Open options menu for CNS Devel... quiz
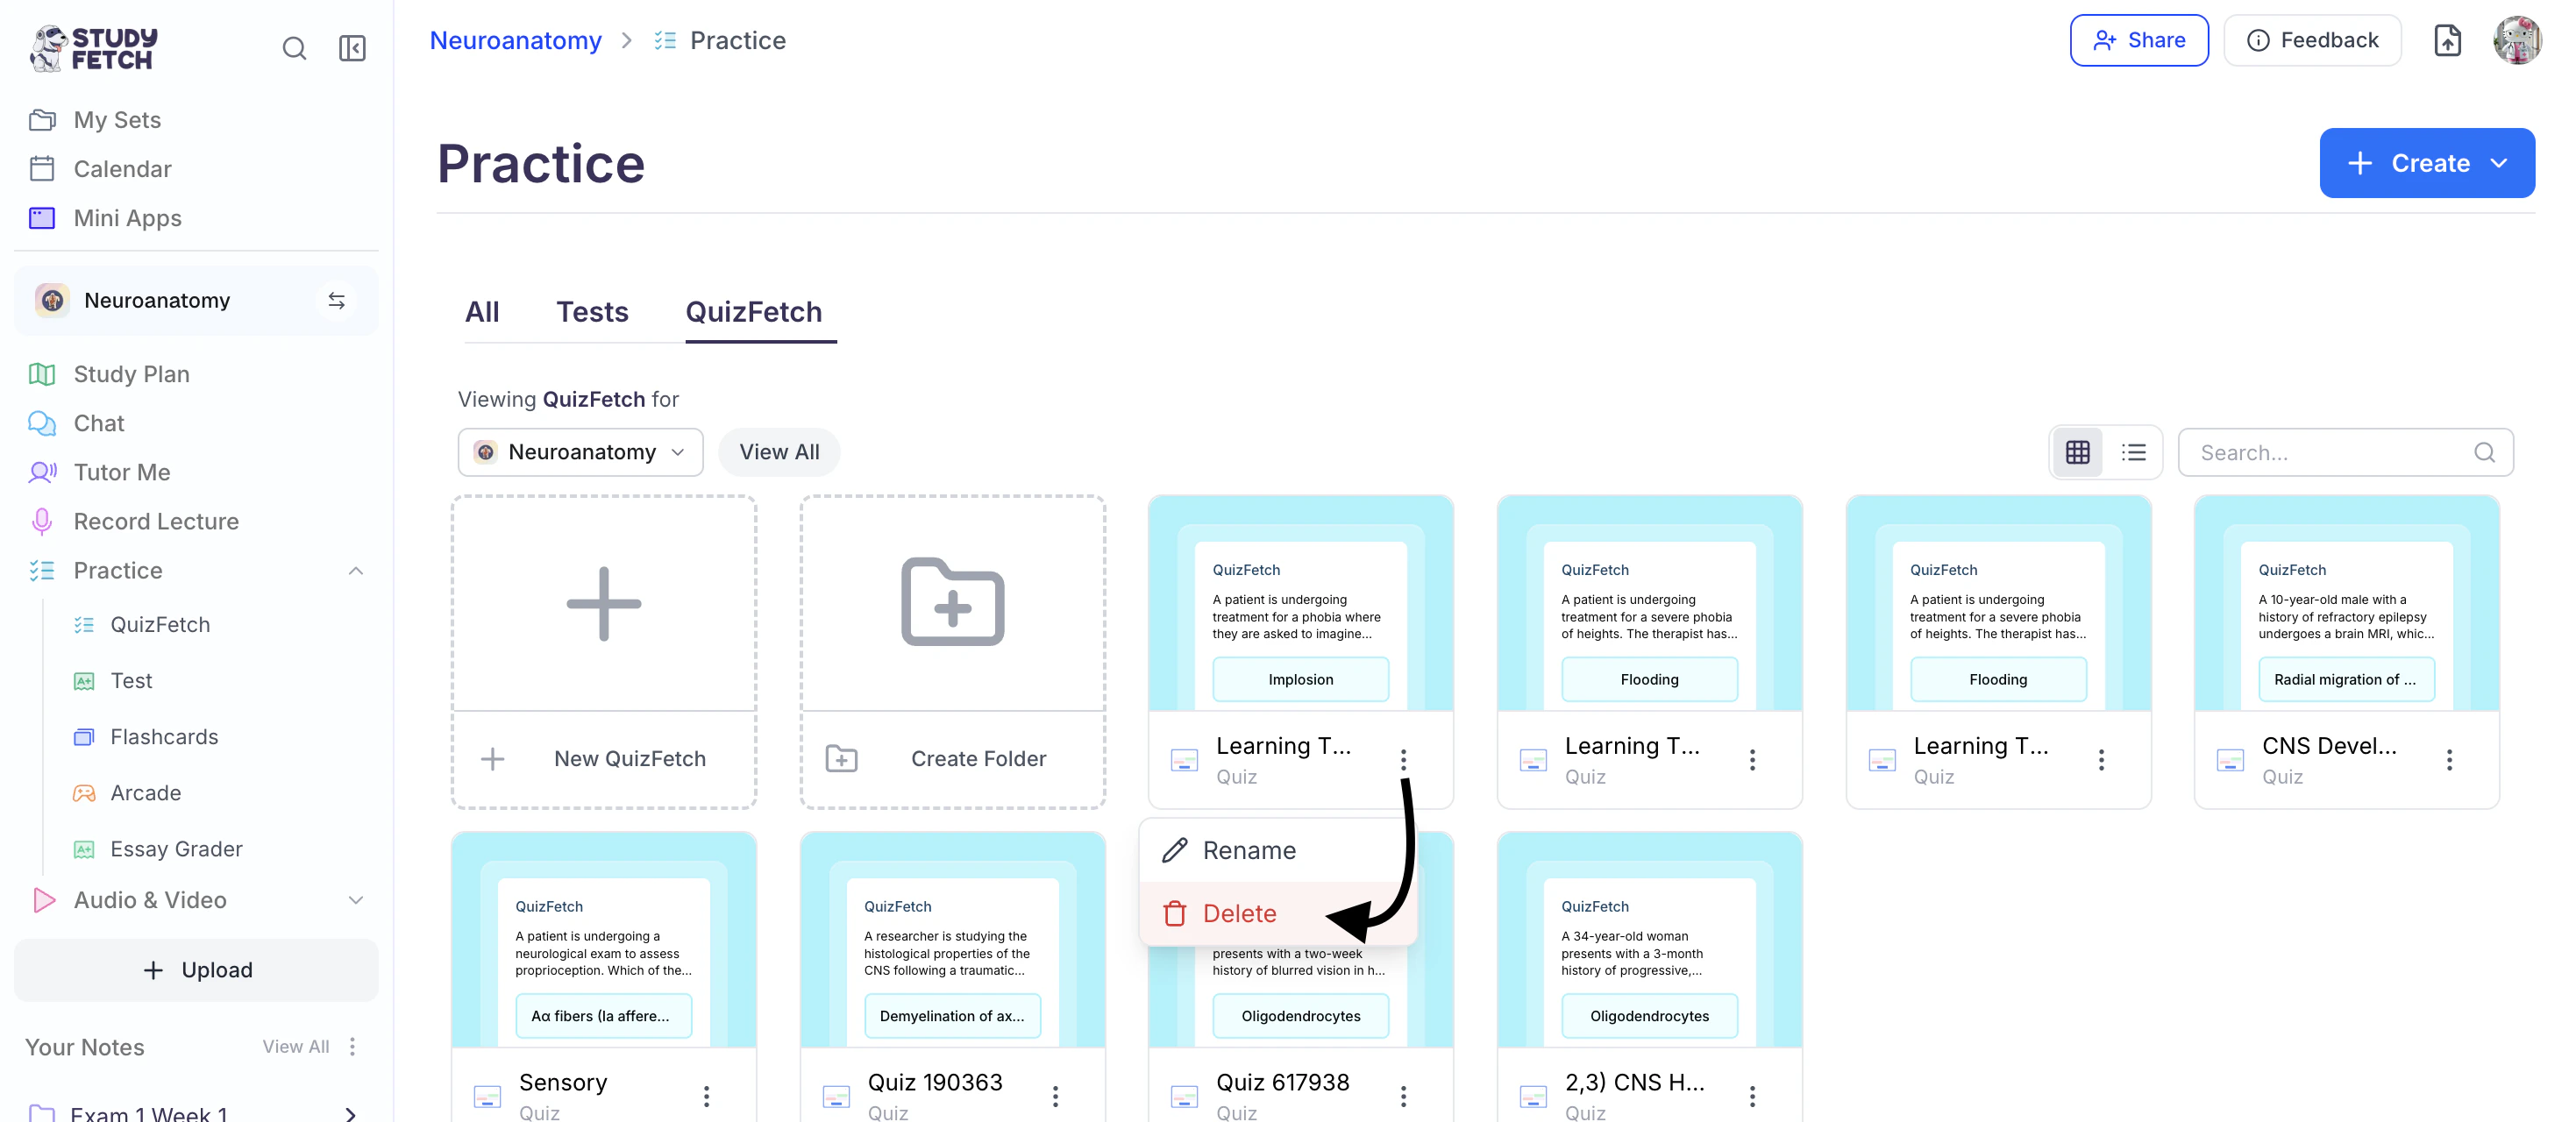 click(x=2449, y=760)
